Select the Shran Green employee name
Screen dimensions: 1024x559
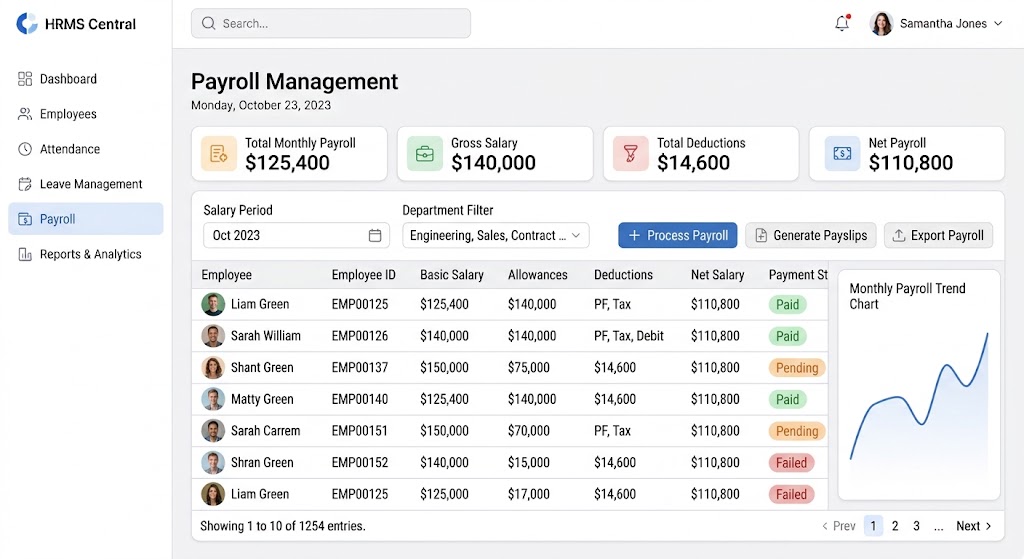[262, 462]
